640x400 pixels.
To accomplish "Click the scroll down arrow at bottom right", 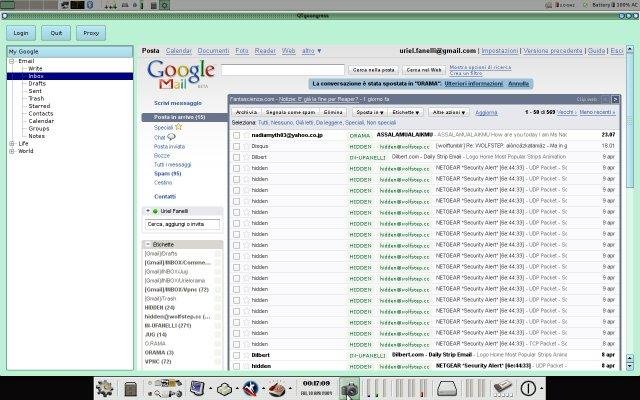I will click(x=630, y=366).
